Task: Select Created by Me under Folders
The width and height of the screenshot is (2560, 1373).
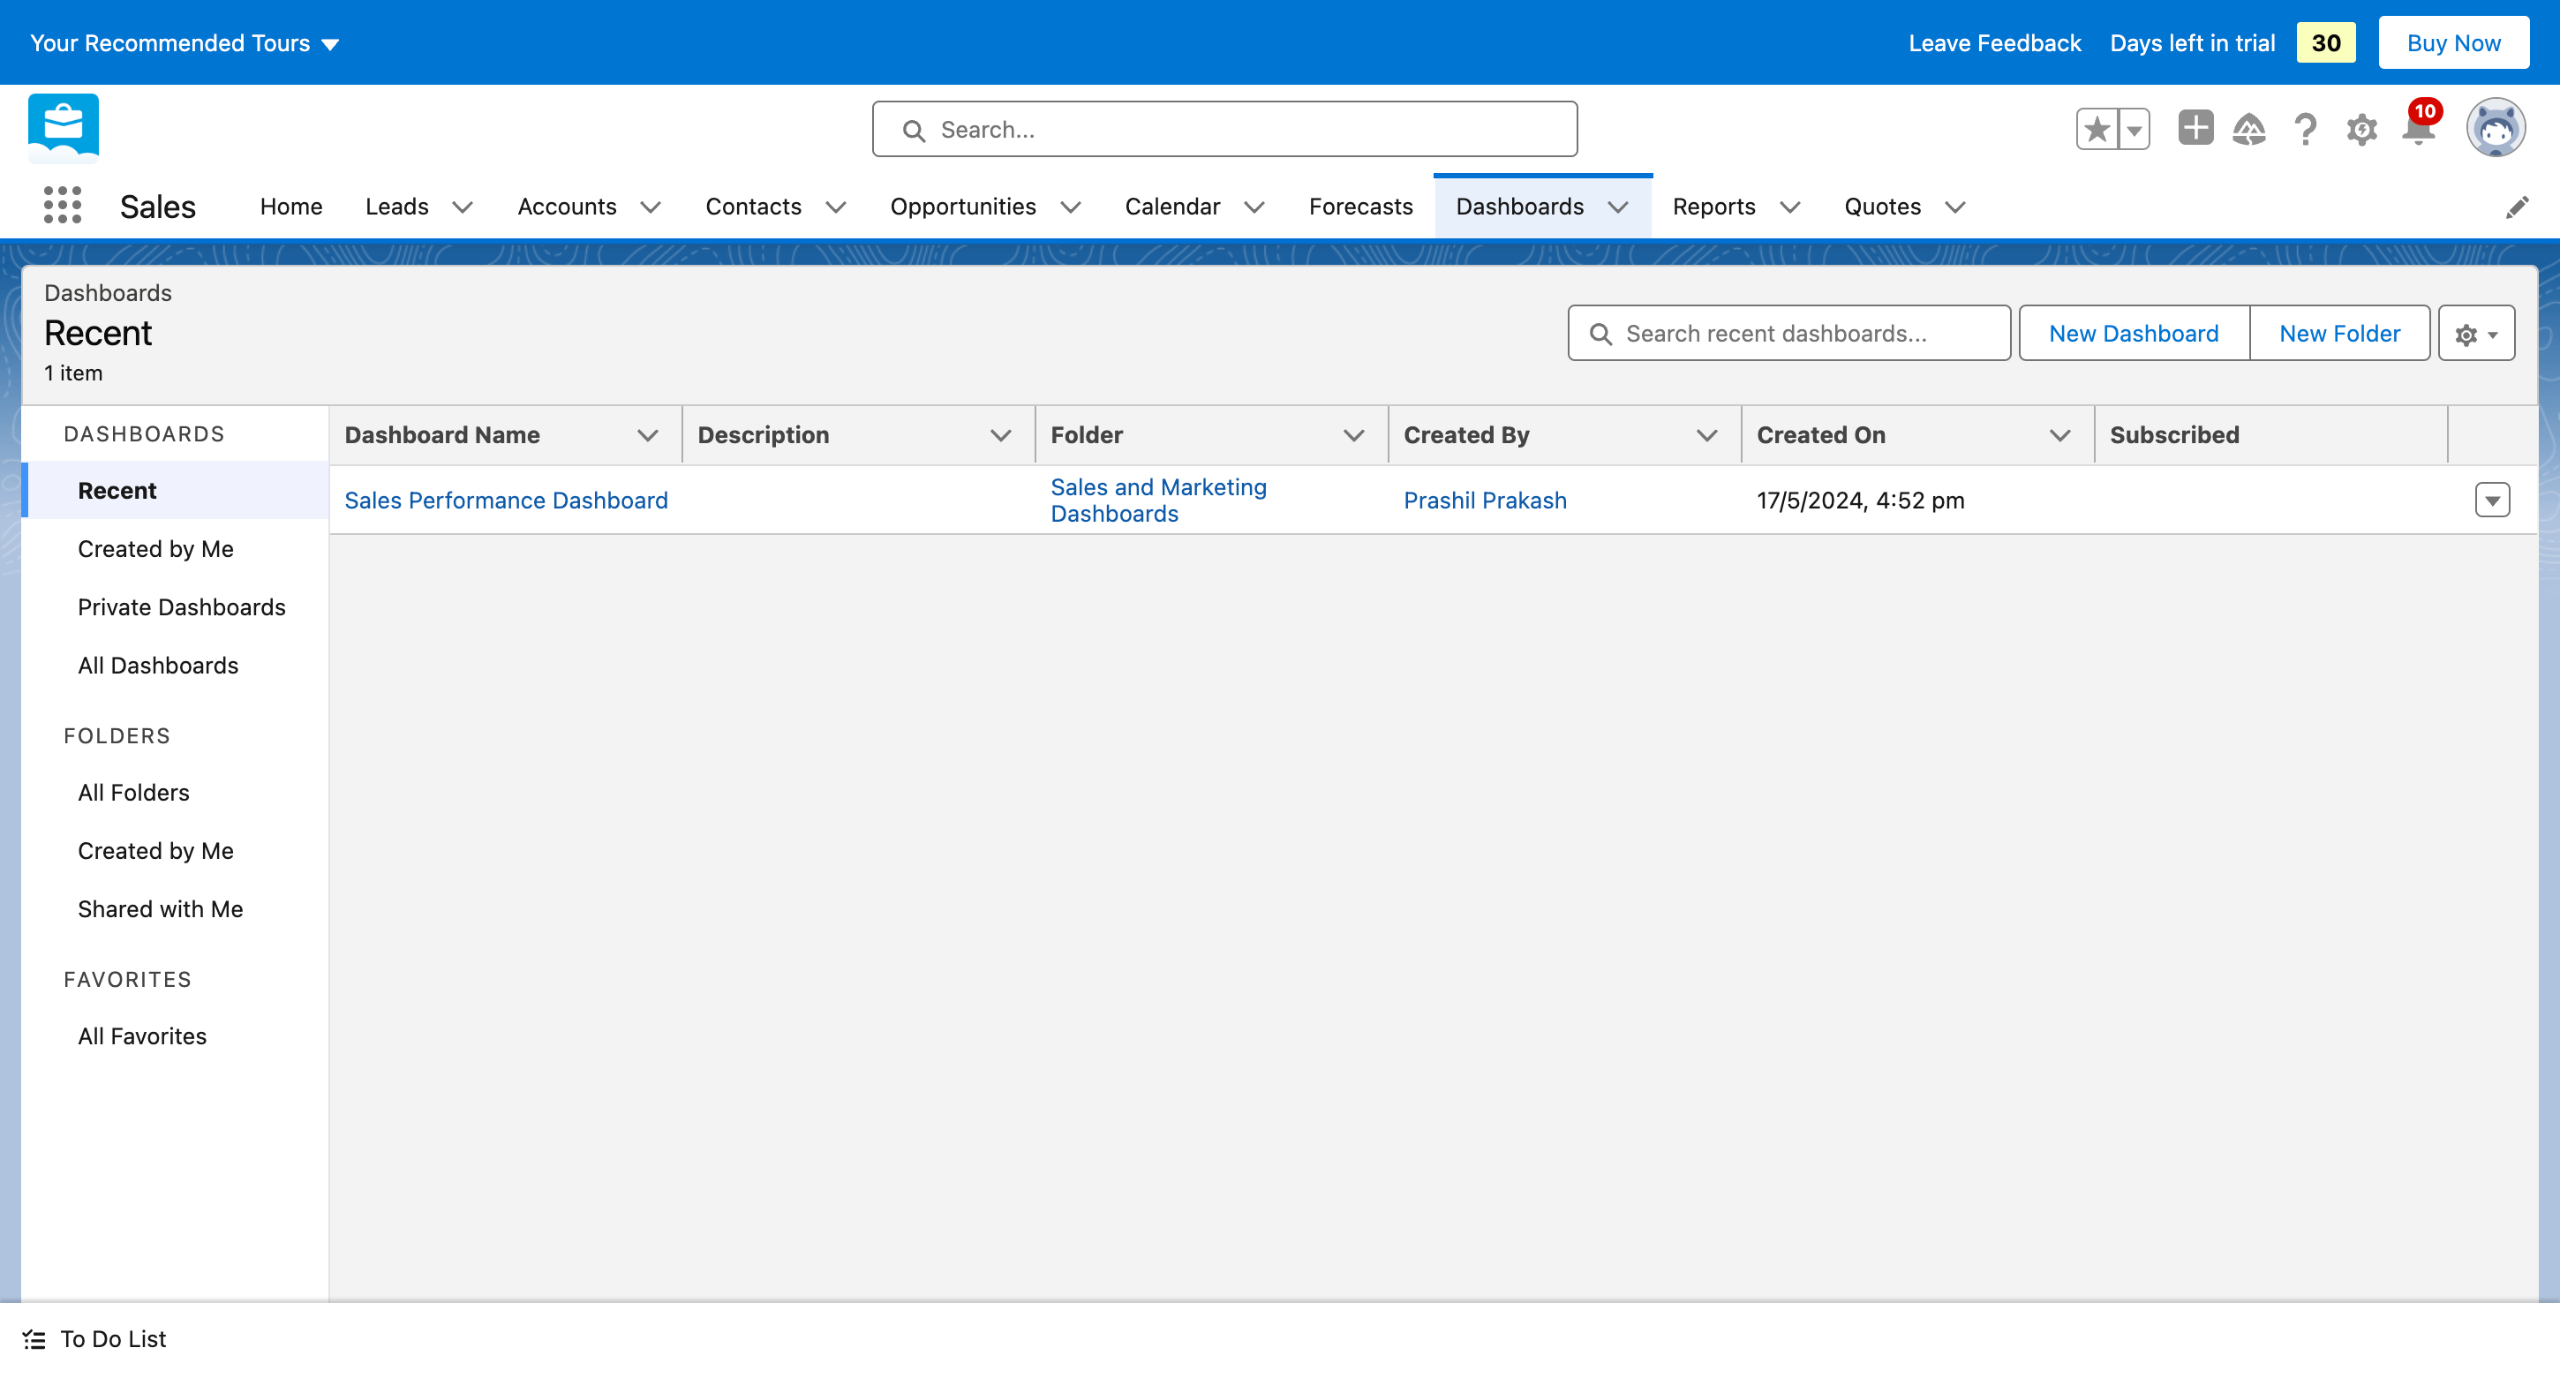Action: click(155, 851)
